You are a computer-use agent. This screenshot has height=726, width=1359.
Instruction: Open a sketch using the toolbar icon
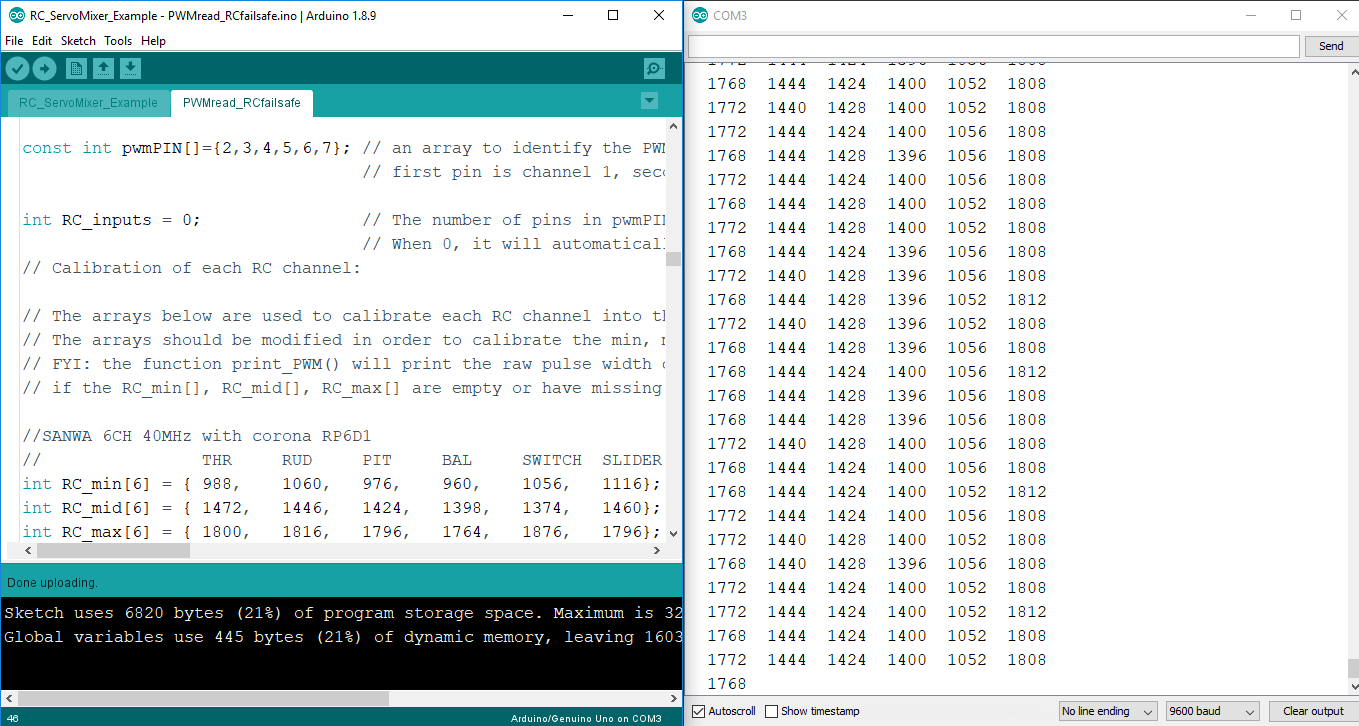point(104,68)
